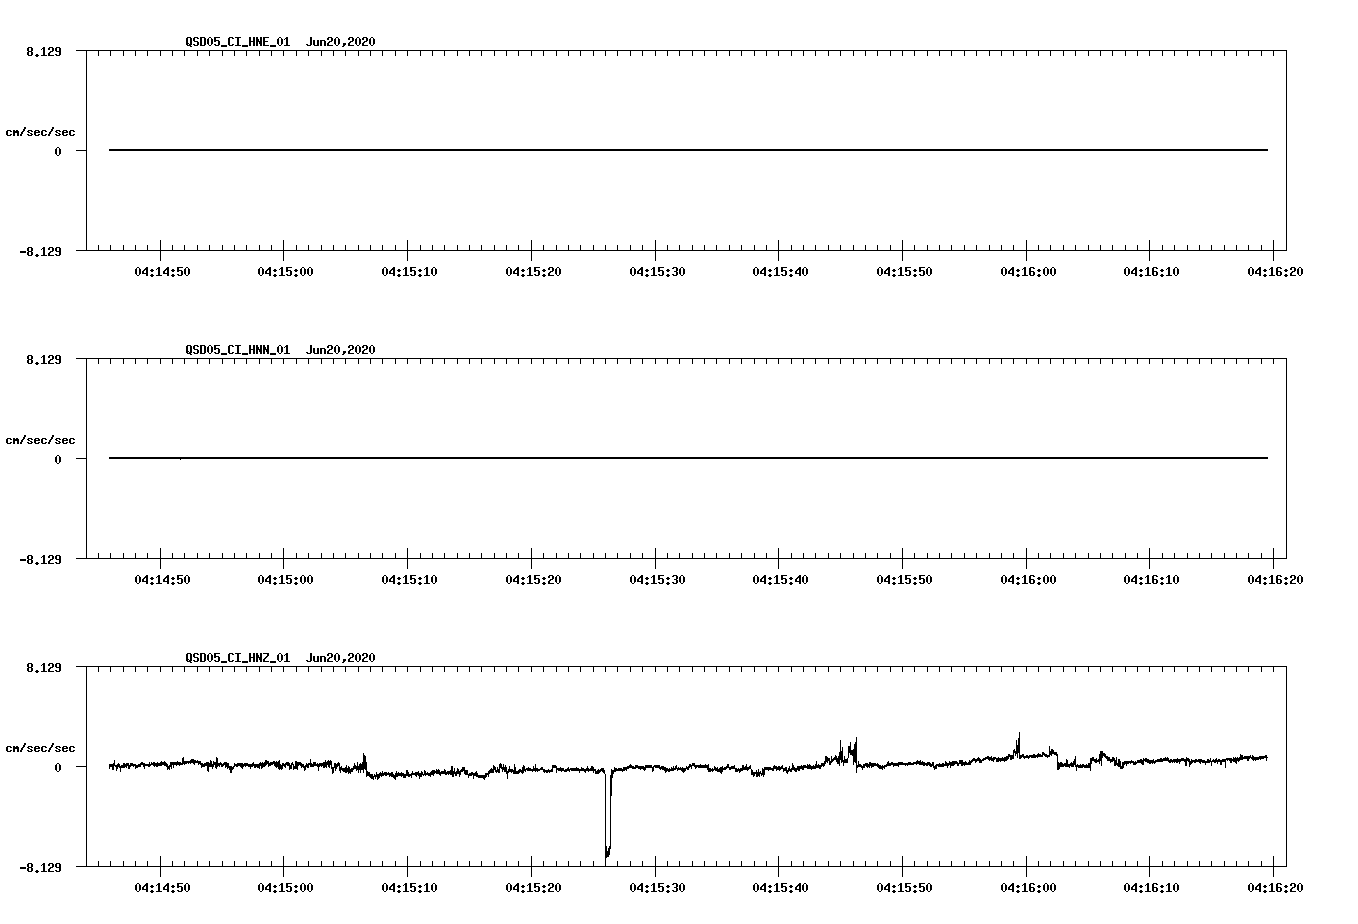
Task: Select the 04:16:20 time label under HNN plot
Action: (1275, 579)
